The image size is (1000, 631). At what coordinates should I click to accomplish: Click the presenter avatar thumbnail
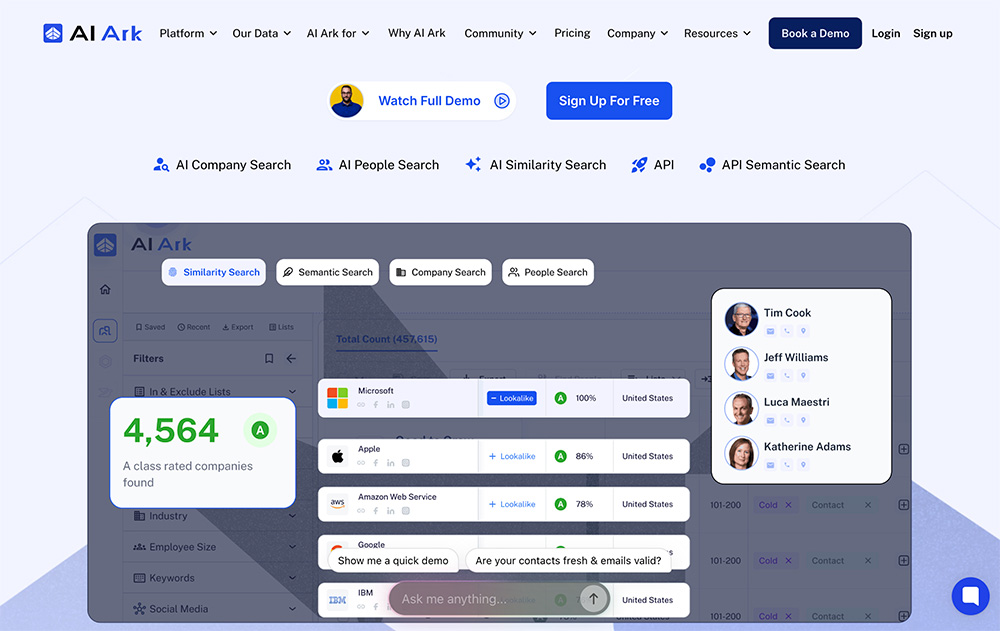pos(347,101)
